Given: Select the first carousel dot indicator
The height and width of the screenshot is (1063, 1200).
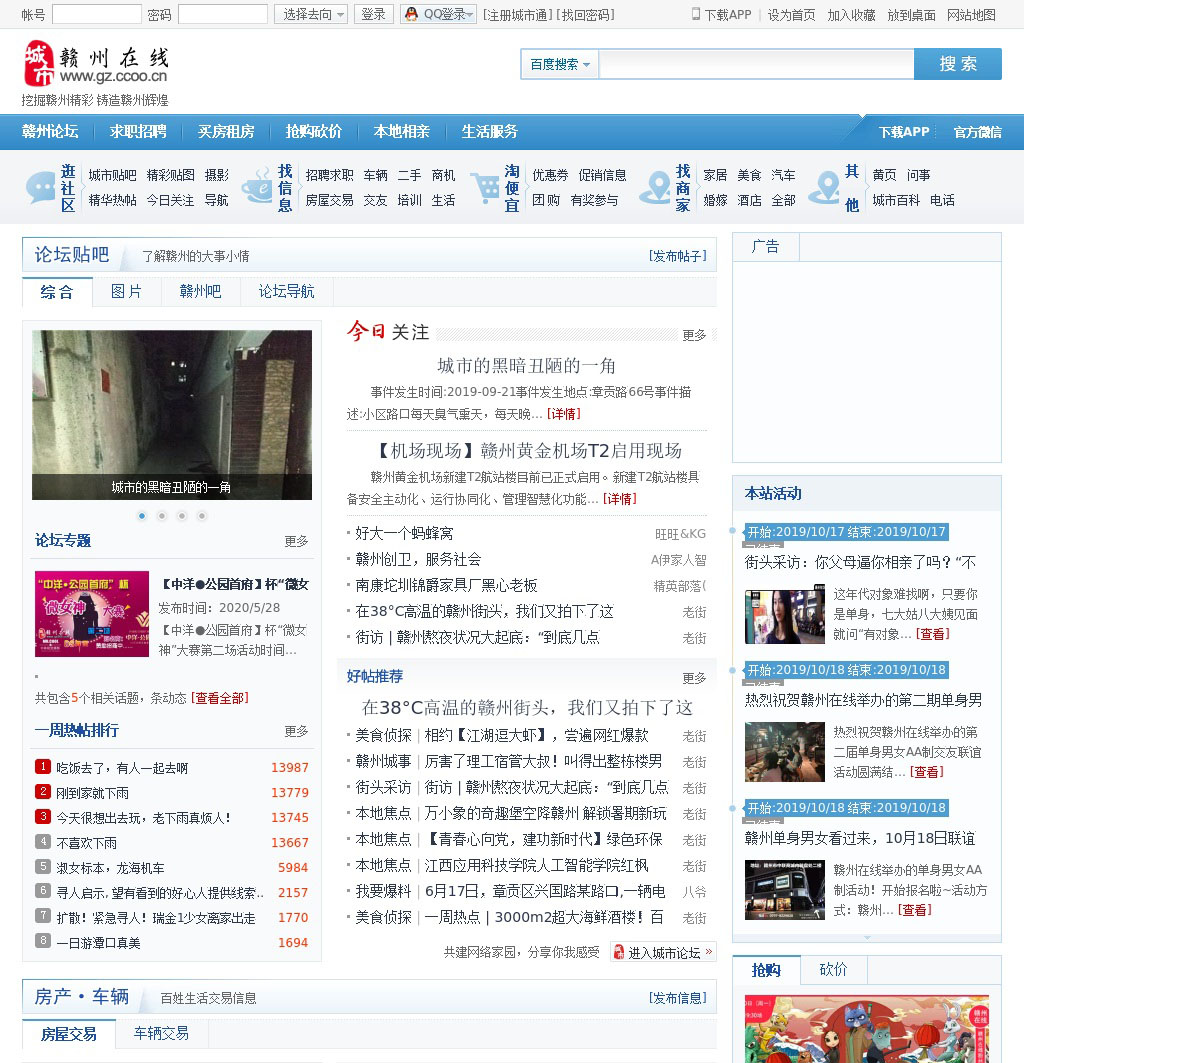Looking at the screenshot, I should tap(142, 516).
